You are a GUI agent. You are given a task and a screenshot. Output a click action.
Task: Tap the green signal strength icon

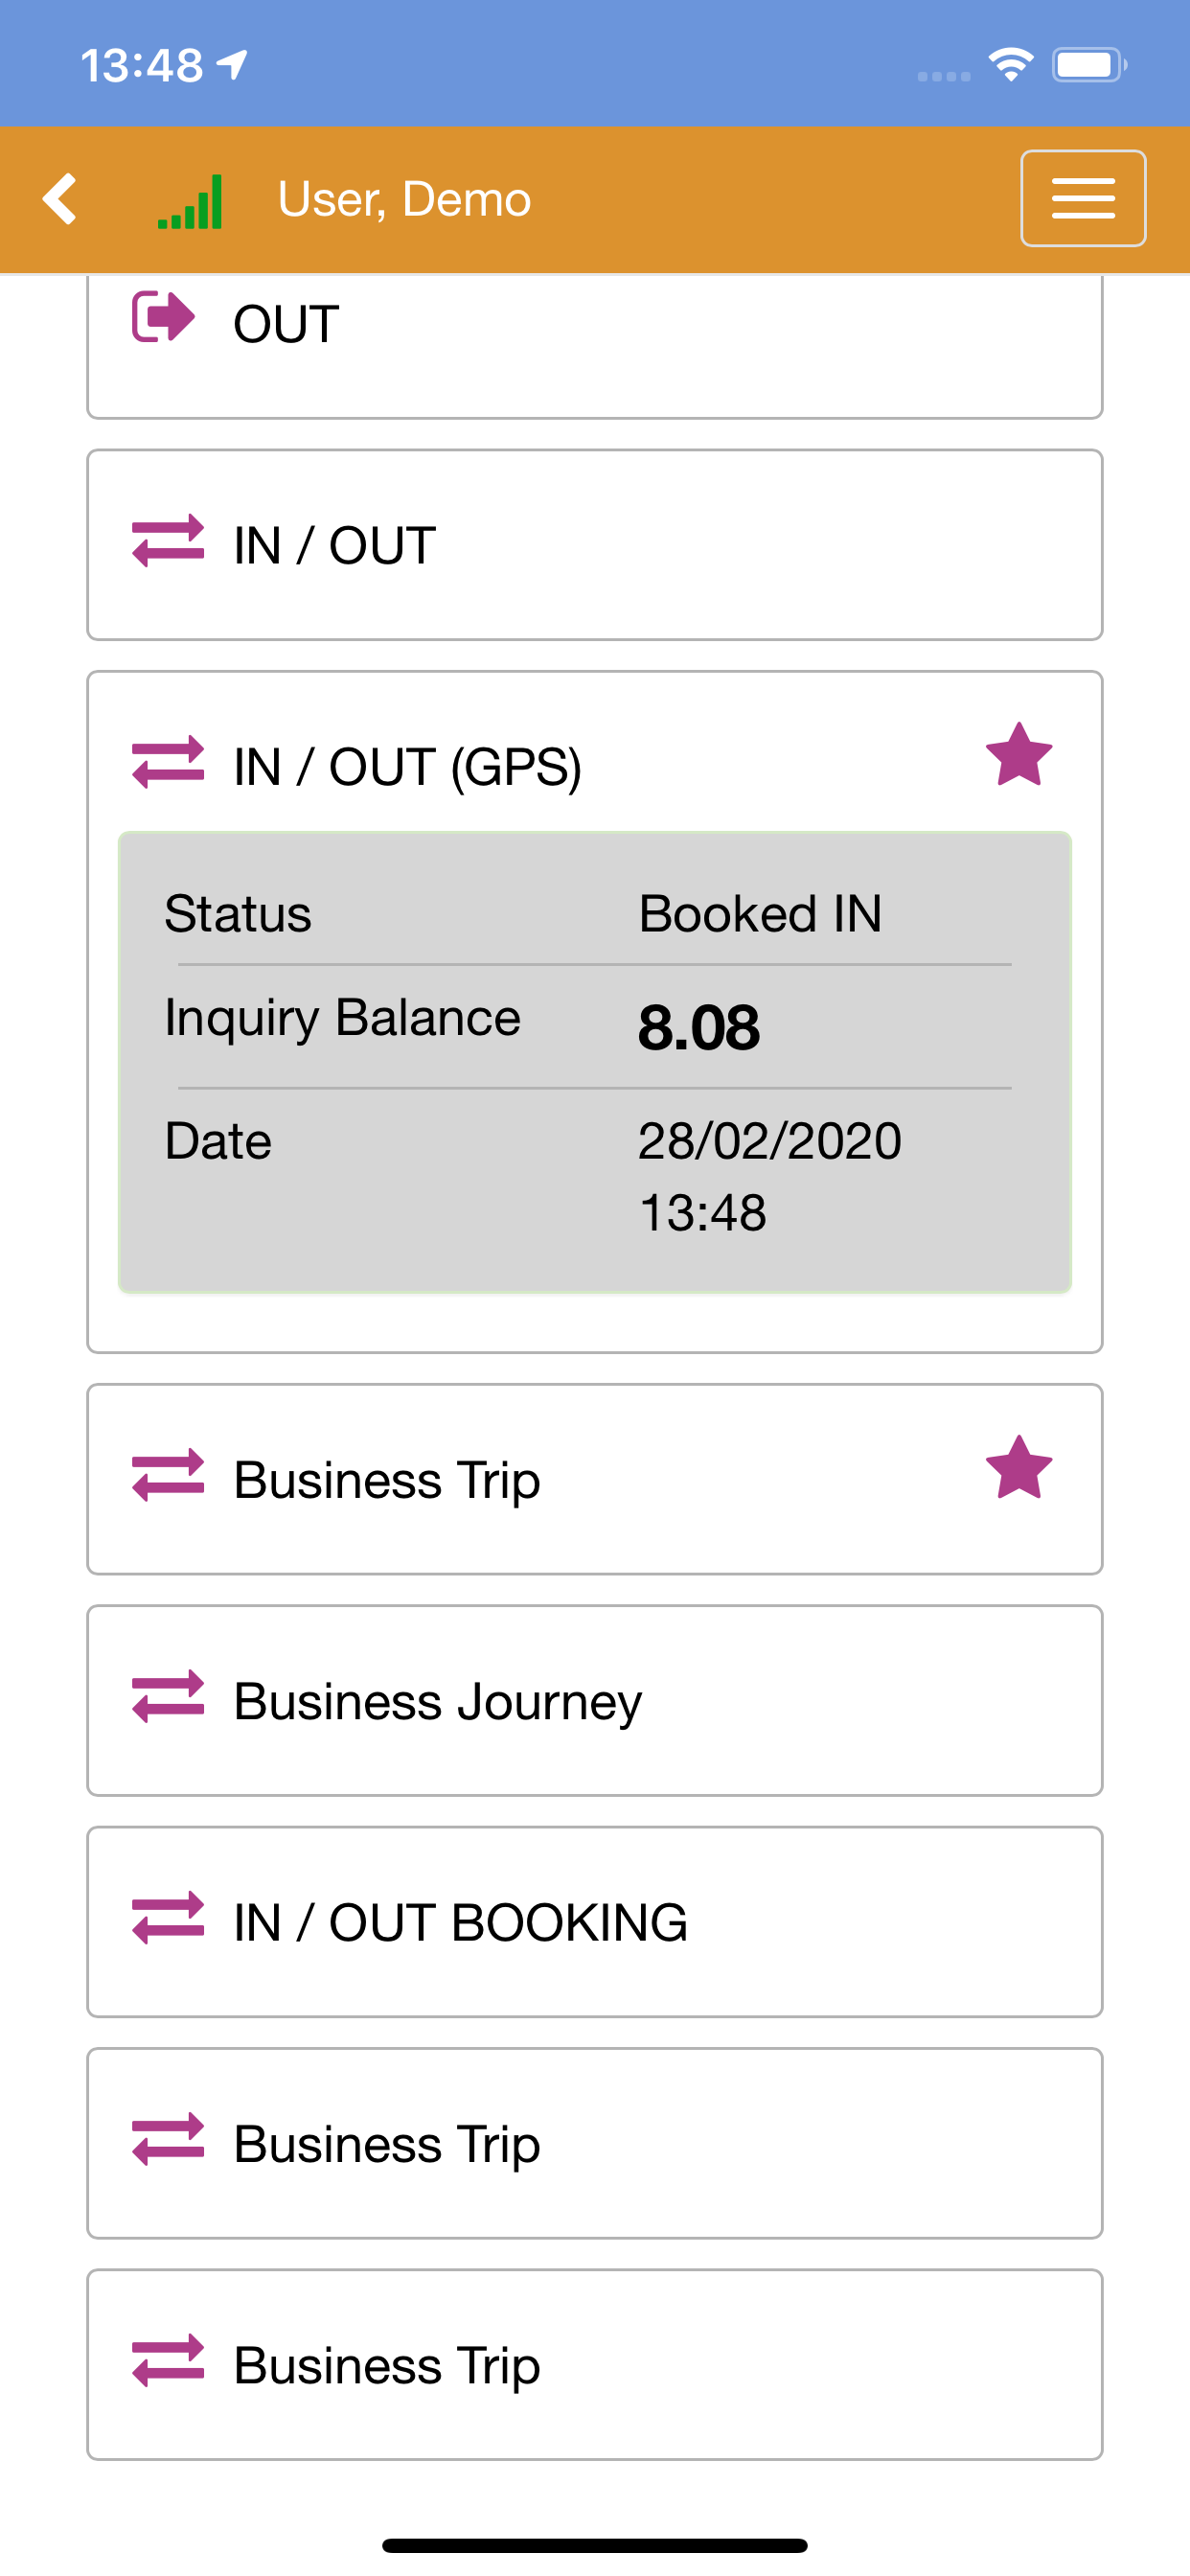click(190, 201)
